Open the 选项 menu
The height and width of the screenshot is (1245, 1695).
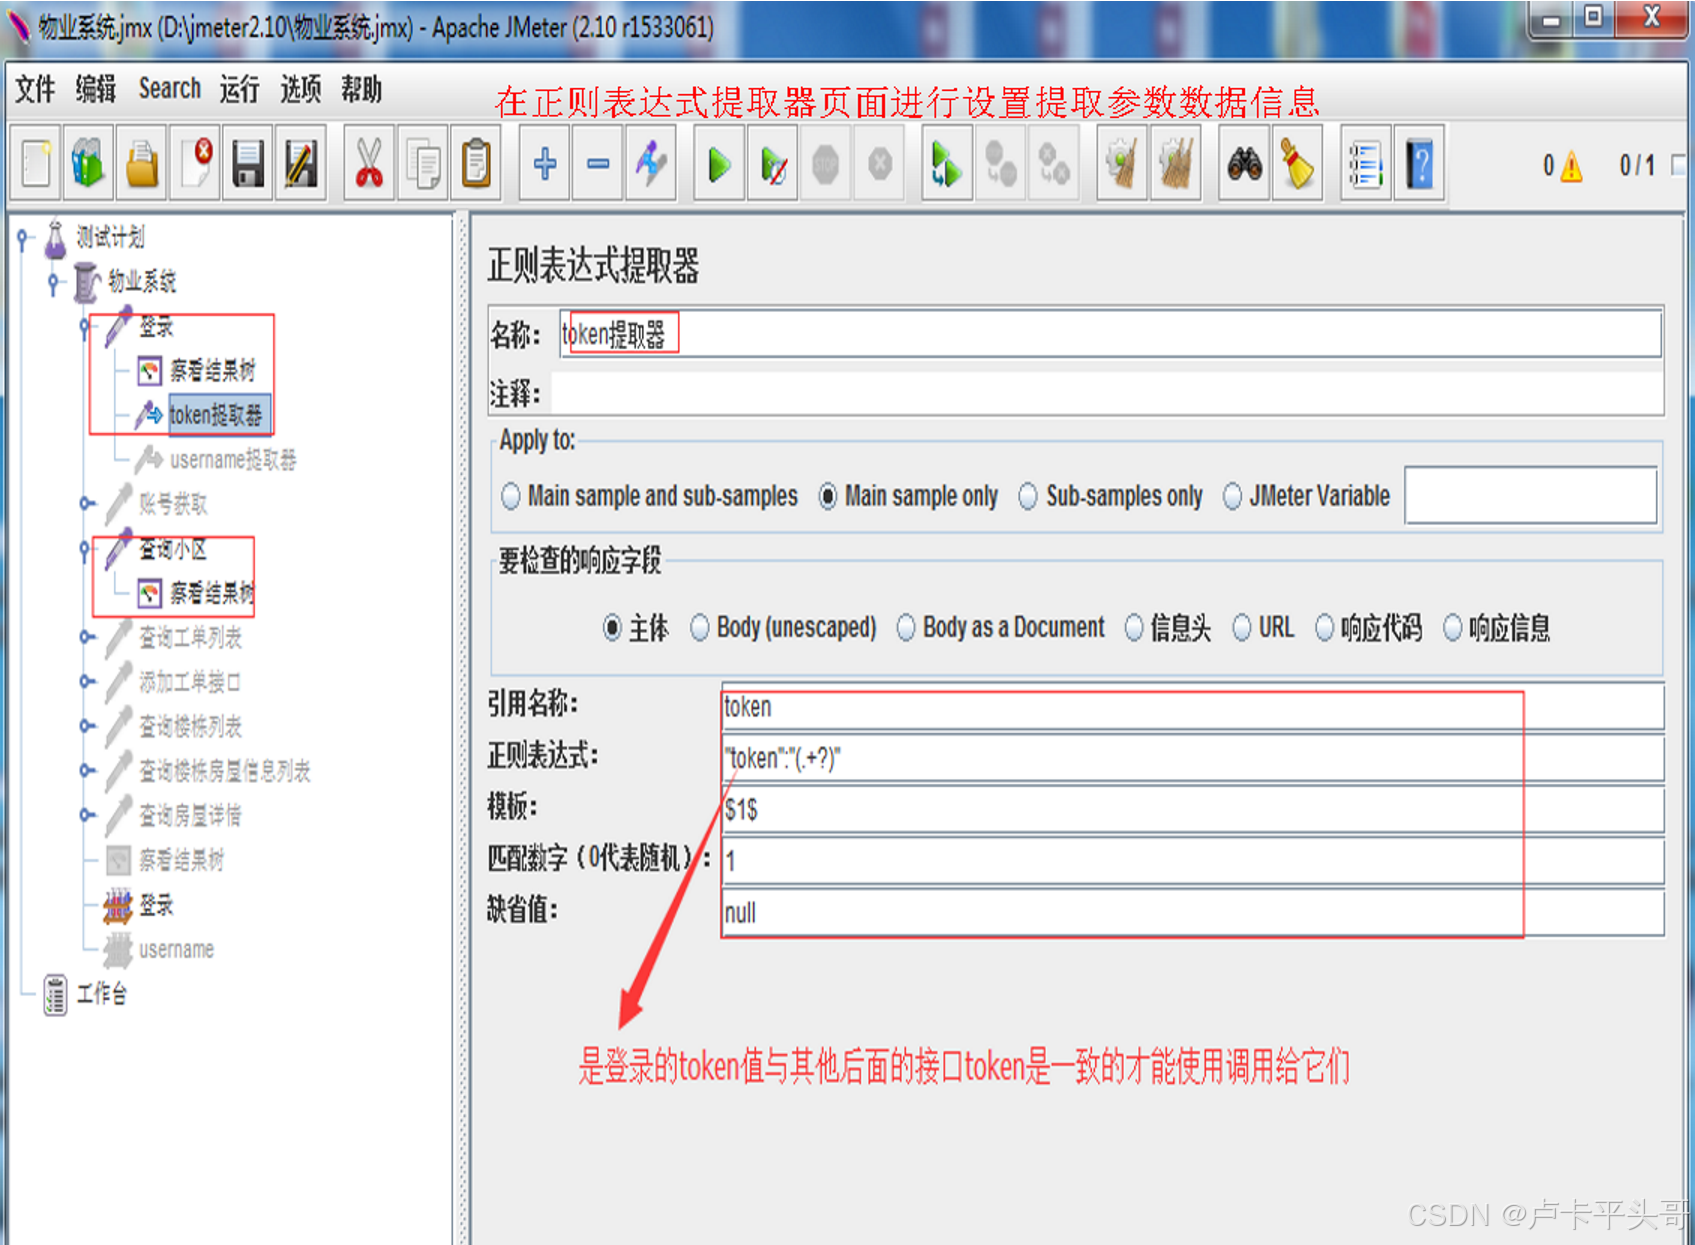click(300, 90)
